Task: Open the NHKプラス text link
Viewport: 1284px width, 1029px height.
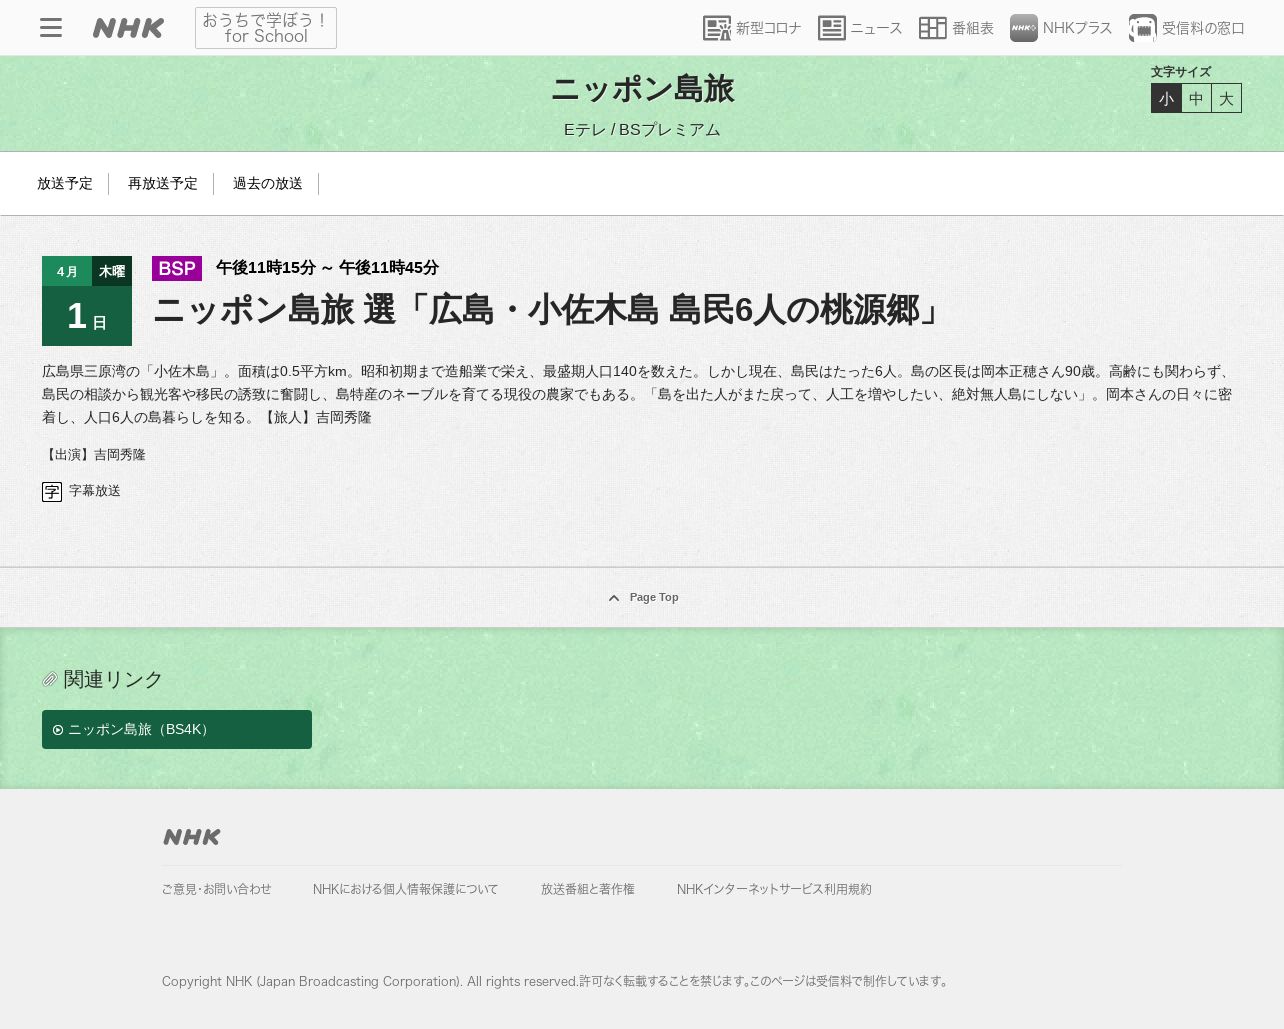Action: pos(1077,28)
